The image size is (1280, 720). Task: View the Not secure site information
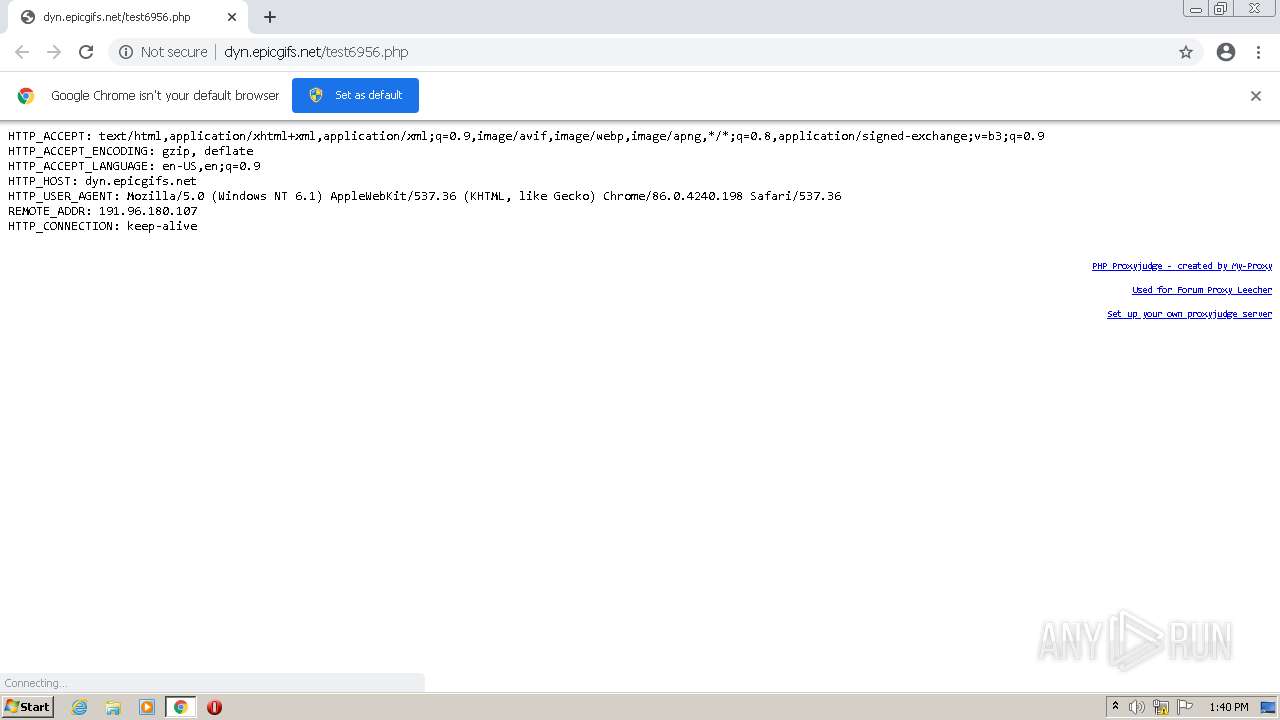[163, 52]
